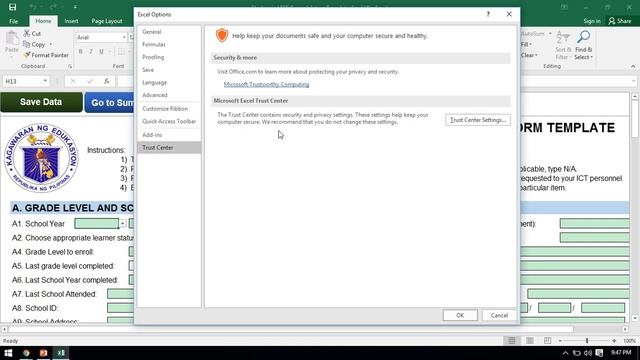Click the A8 School ID field
The width and height of the screenshot is (640, 360).
tap(120, 308)
